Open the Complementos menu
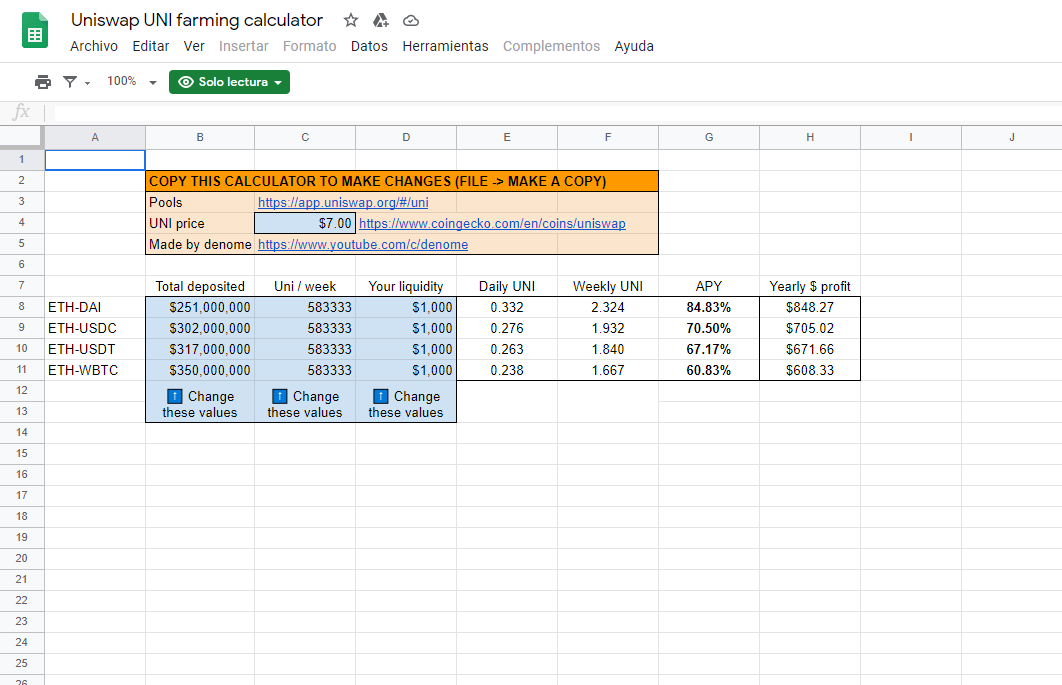1062x685 pixels. click(551, 46)
